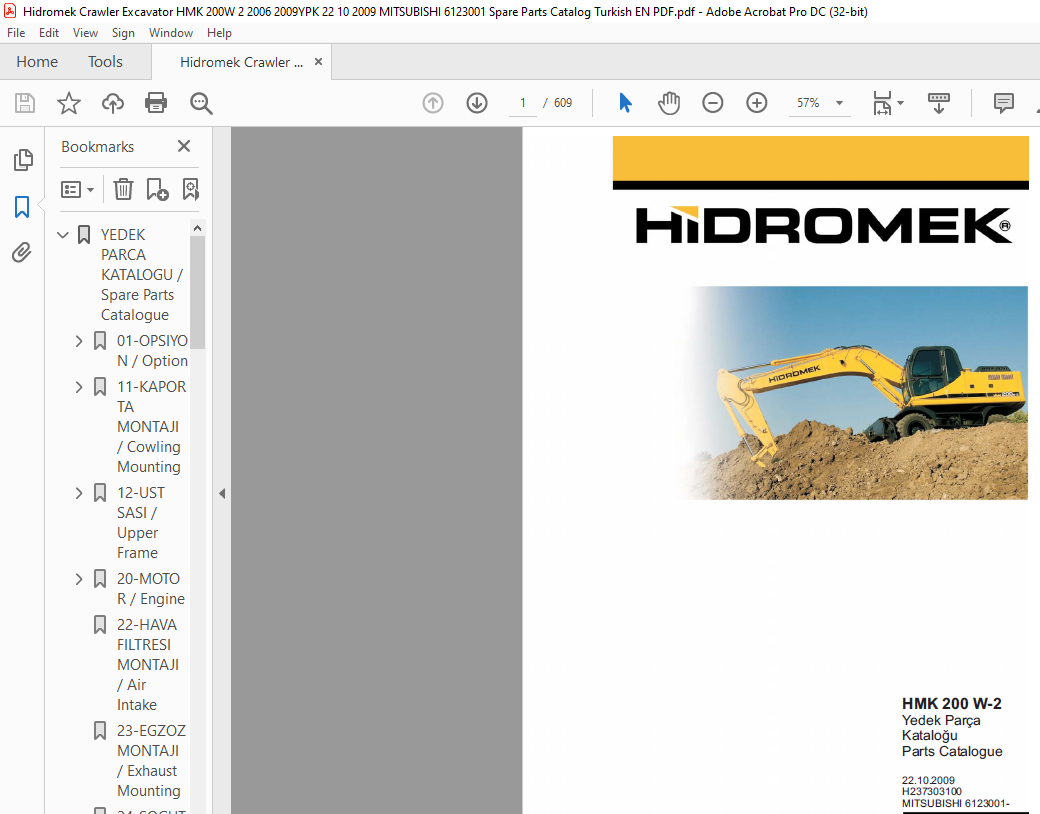Open 01-OPSIYON / Option bookmark
Viewport: 1040px width, 814px height.
(152, 350)
